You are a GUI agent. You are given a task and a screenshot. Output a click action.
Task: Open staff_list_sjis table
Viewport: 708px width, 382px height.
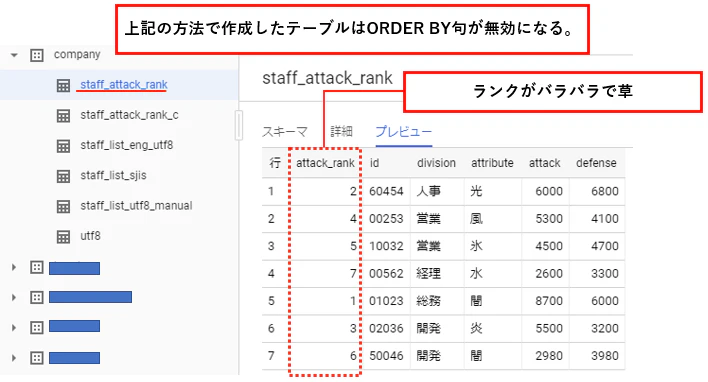(113, 175)
